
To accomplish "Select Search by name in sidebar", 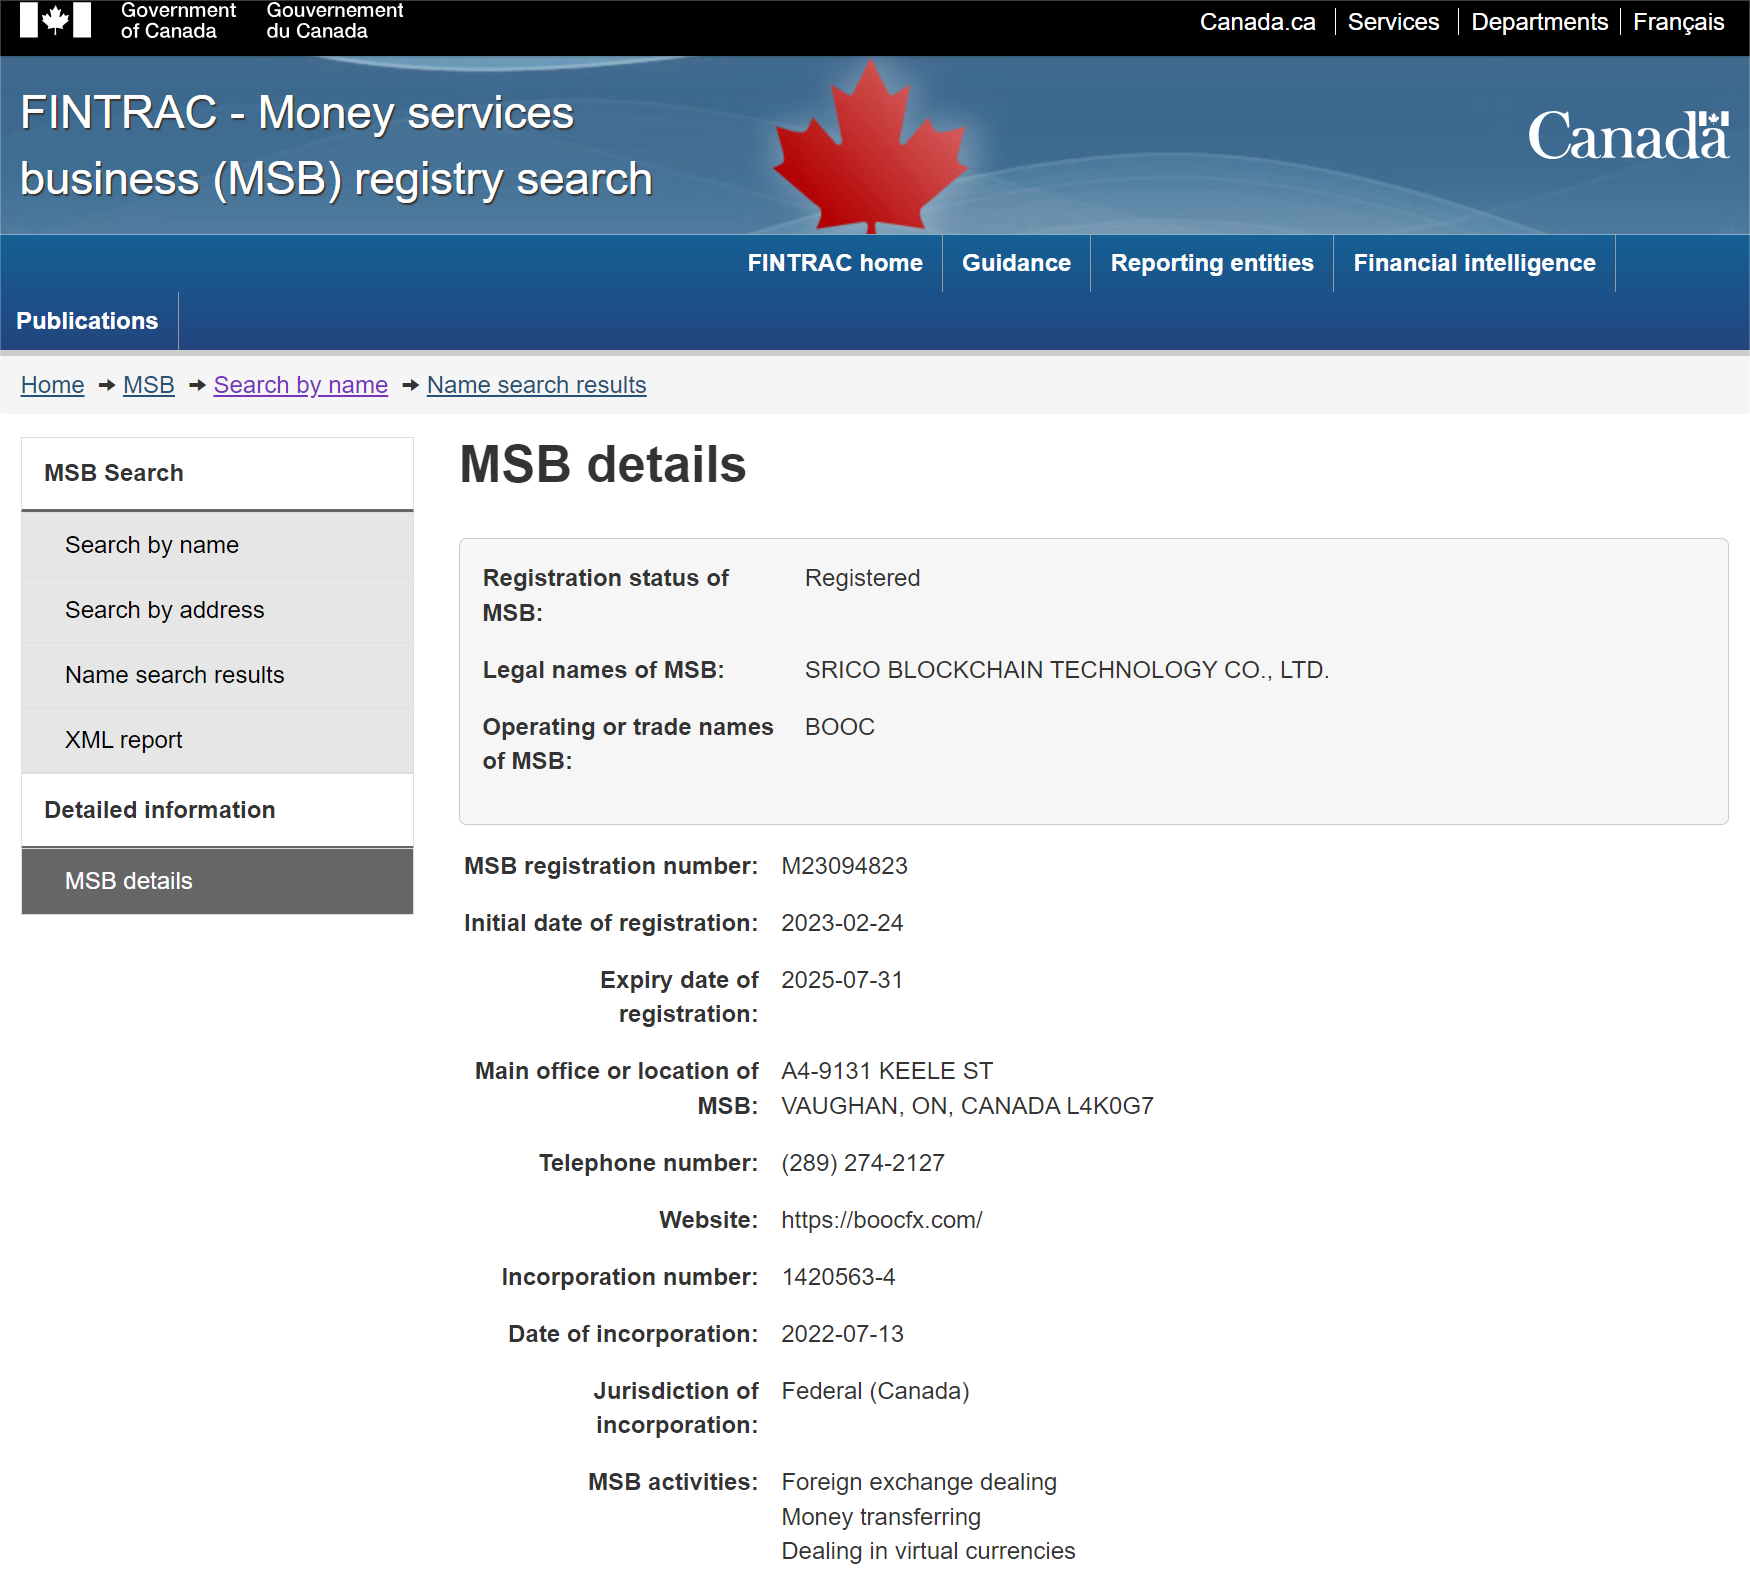I will click(x=217, y=545).
